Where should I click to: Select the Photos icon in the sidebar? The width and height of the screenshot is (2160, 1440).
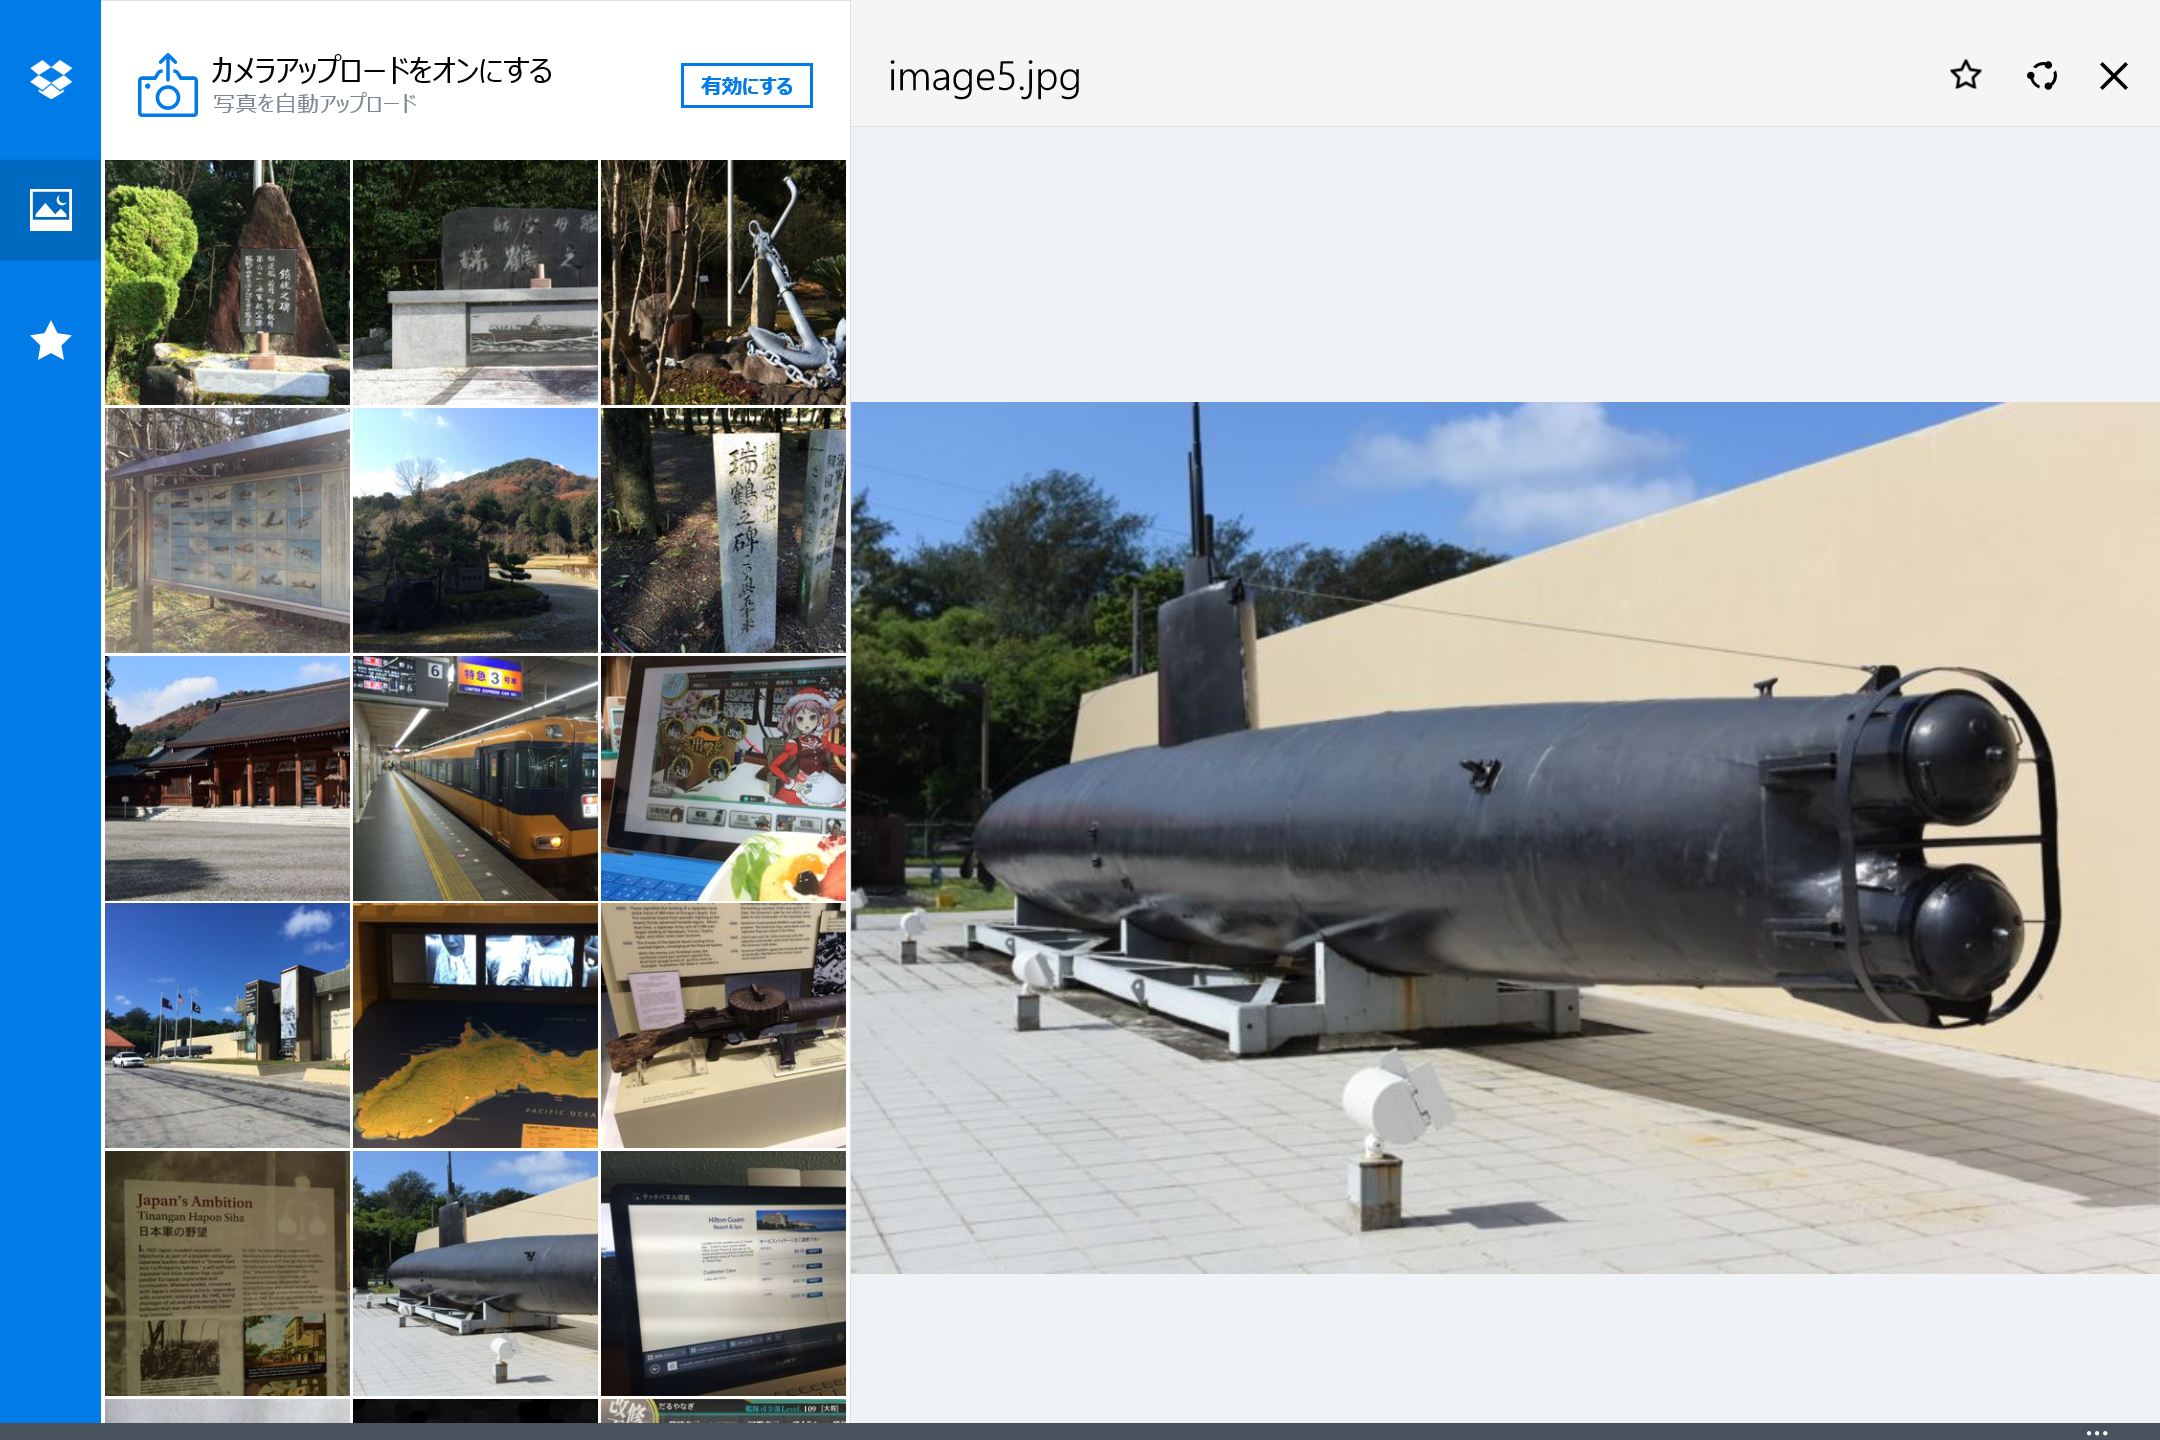(x=48, y=210)
